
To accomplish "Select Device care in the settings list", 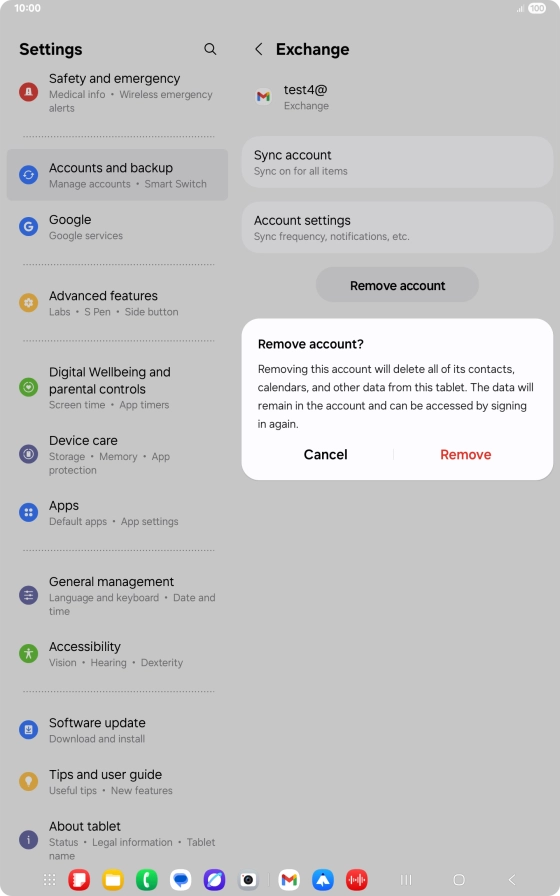I will tap(117, 455).
